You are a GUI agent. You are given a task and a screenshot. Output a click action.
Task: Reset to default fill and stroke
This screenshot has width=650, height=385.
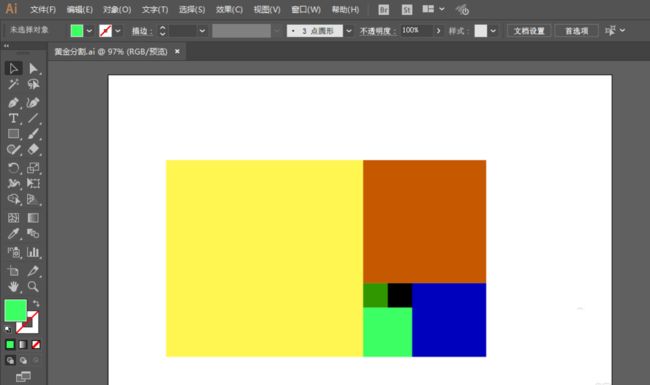click(8, 329)
